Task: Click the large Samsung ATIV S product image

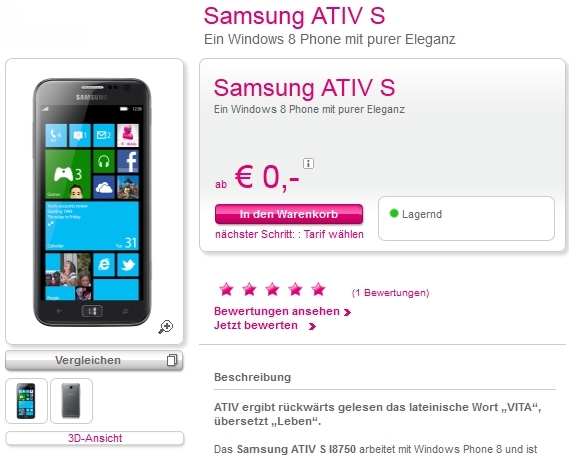Action: point(92,202)
